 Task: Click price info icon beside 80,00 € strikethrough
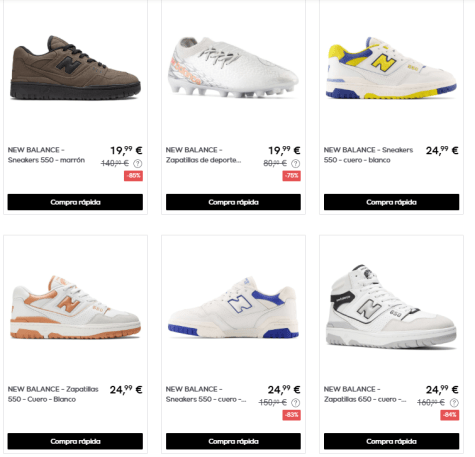pos(296,164)
